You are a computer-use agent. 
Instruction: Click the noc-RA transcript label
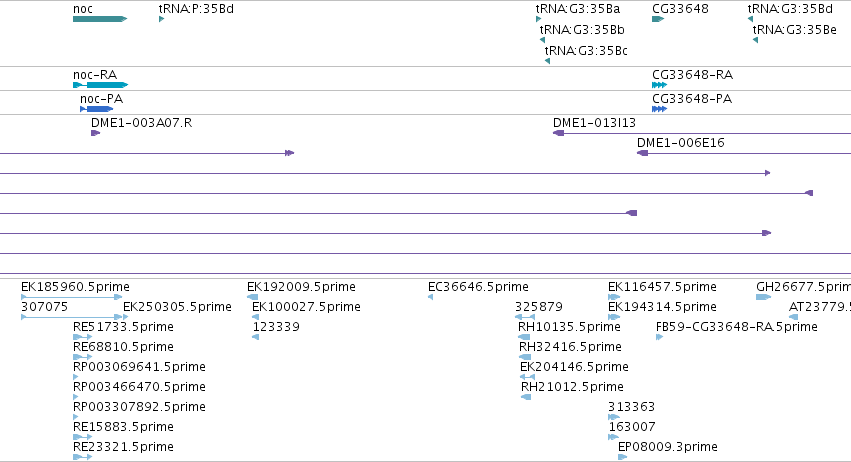[x=95, y=74]
